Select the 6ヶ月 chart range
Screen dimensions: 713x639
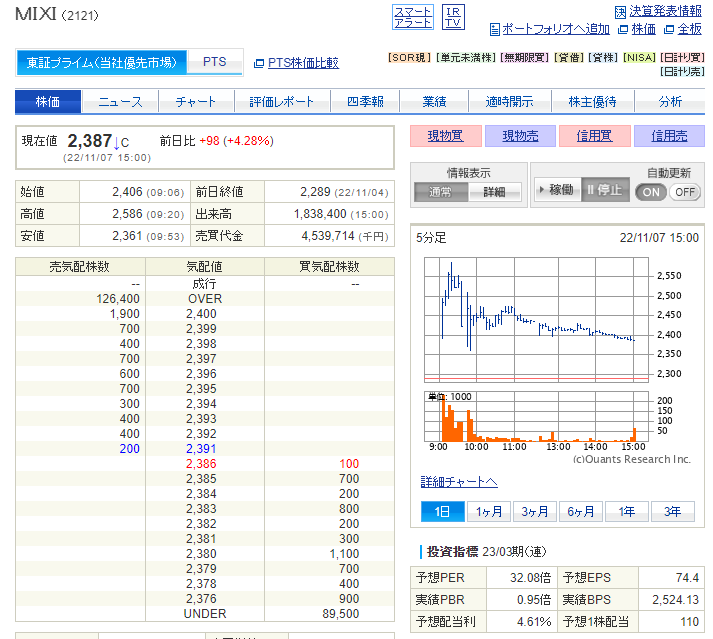(581, 512)
